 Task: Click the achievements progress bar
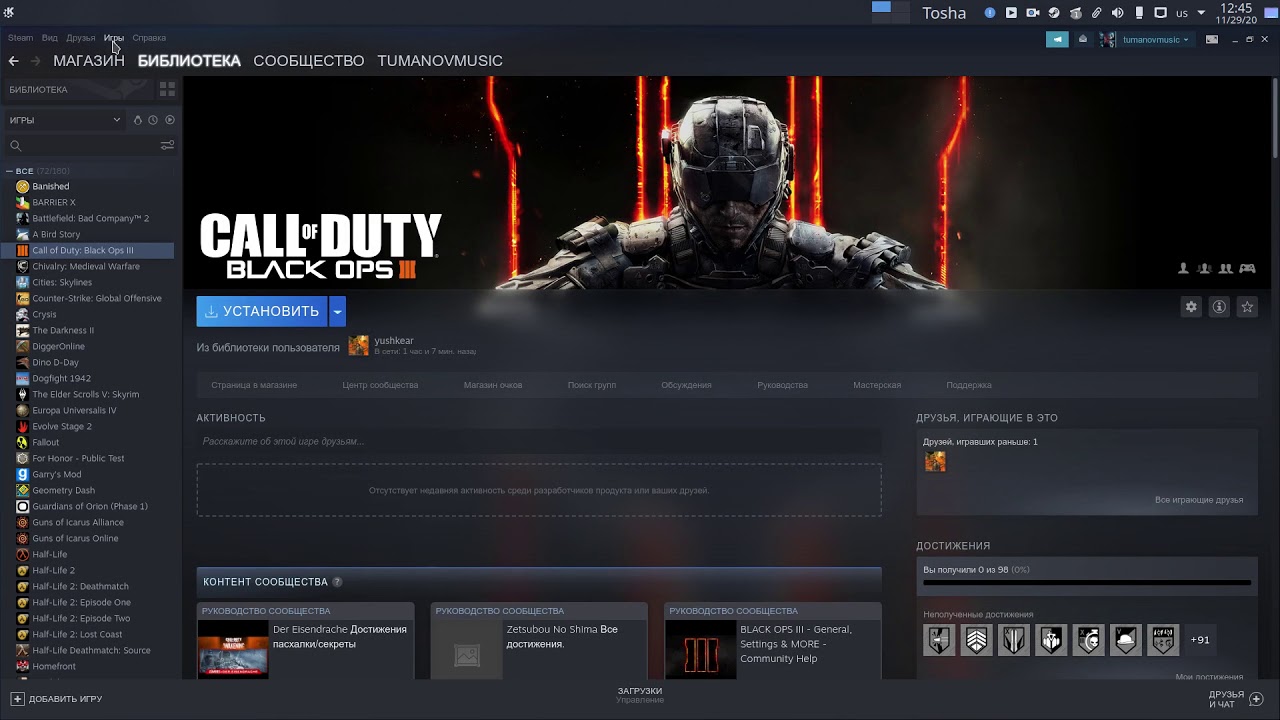1087,582
